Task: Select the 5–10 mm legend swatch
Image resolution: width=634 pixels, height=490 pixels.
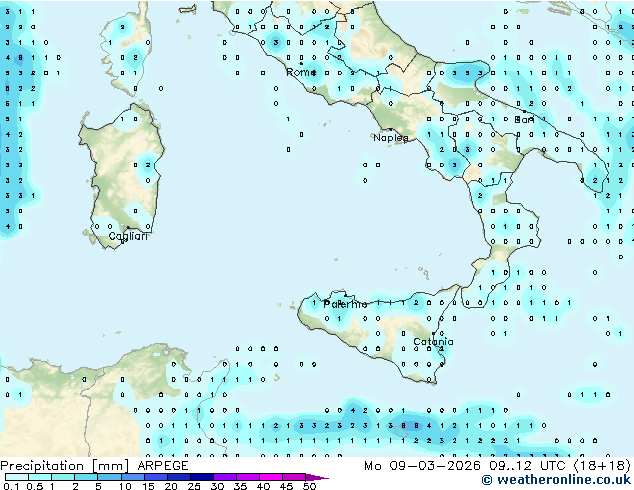Action: (x=109, y=477)
